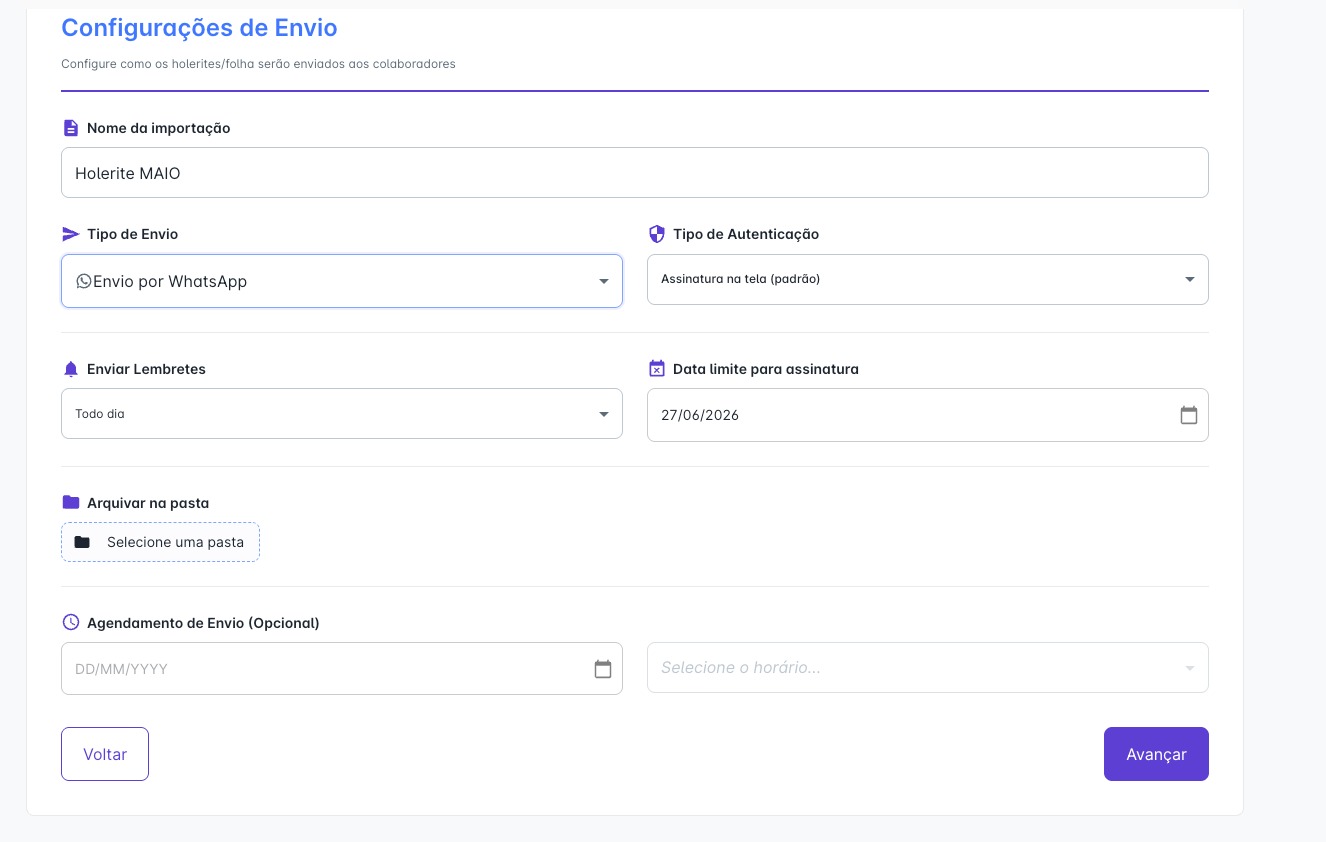Click the bell icon beside Enviar Lembretes
This screenshot has width=1326, height=842.
point(70,369)
